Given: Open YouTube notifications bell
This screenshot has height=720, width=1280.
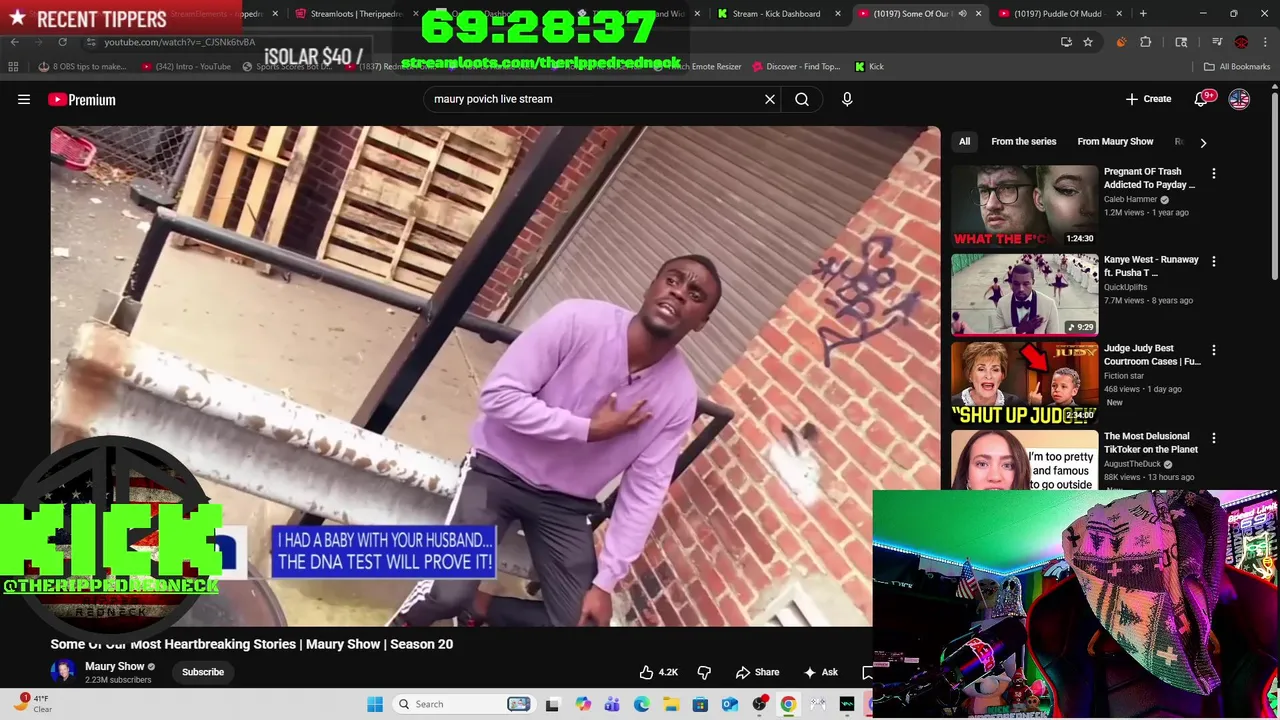Looking at the screenshot, I should click(x=1203, y=99).
